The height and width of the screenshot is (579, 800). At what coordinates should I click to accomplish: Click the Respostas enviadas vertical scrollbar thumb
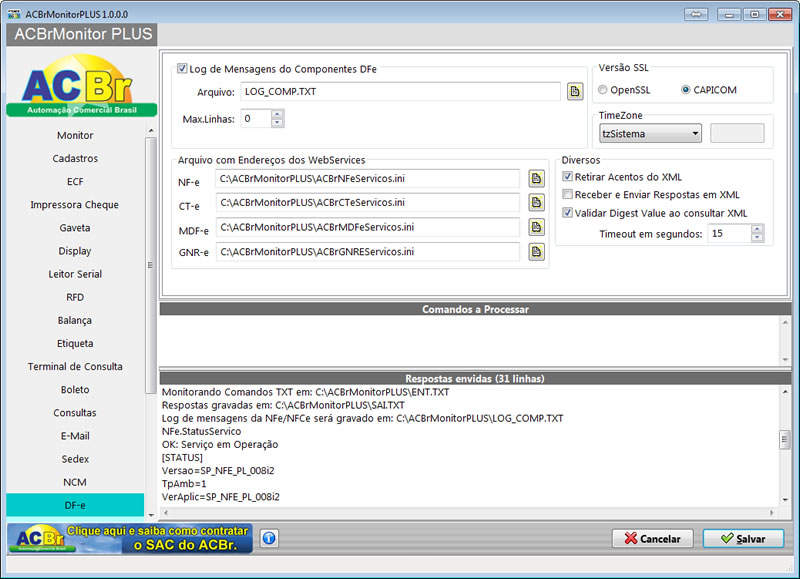(785, 439)
